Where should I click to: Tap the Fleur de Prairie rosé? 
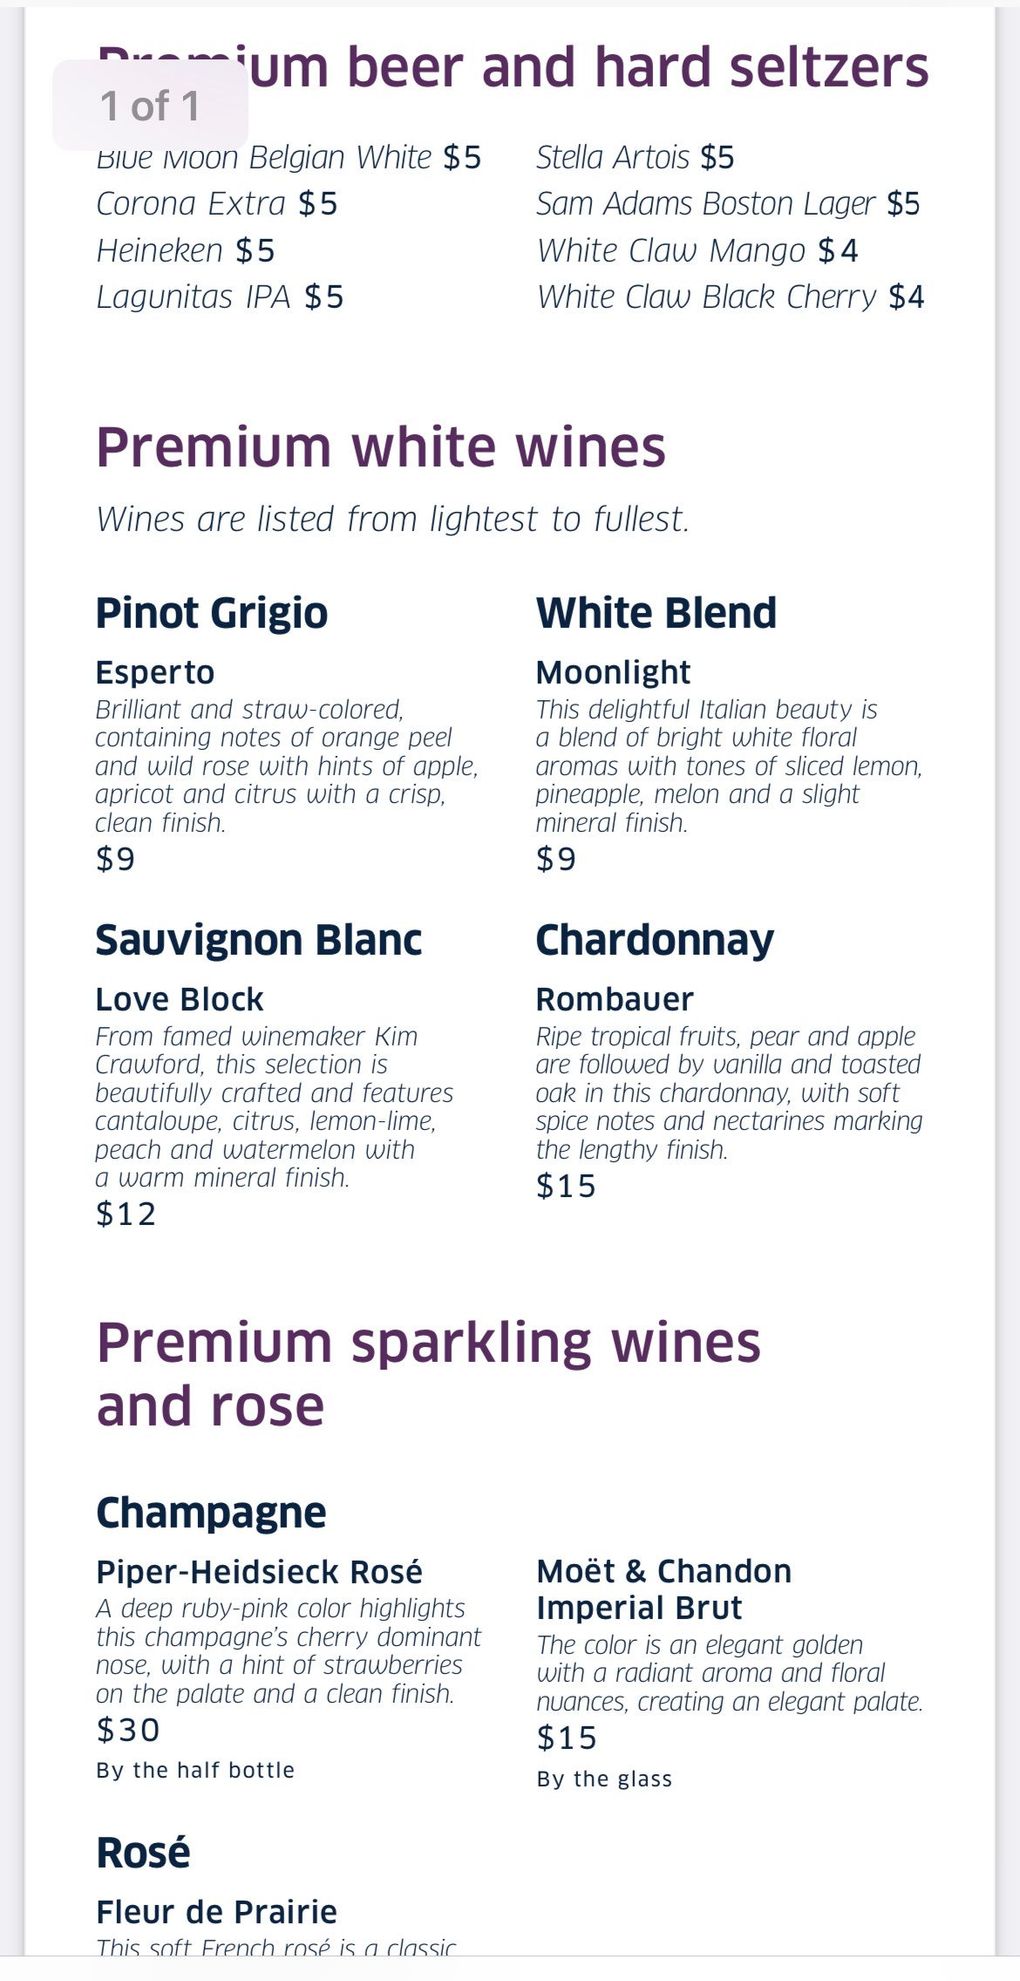pyautogui.click(x=216, y=1912)
